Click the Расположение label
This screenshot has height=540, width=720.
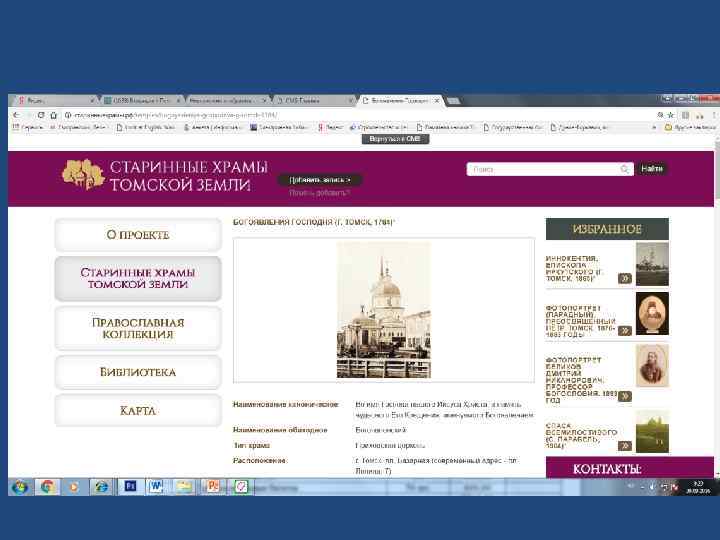pos(259,460)
